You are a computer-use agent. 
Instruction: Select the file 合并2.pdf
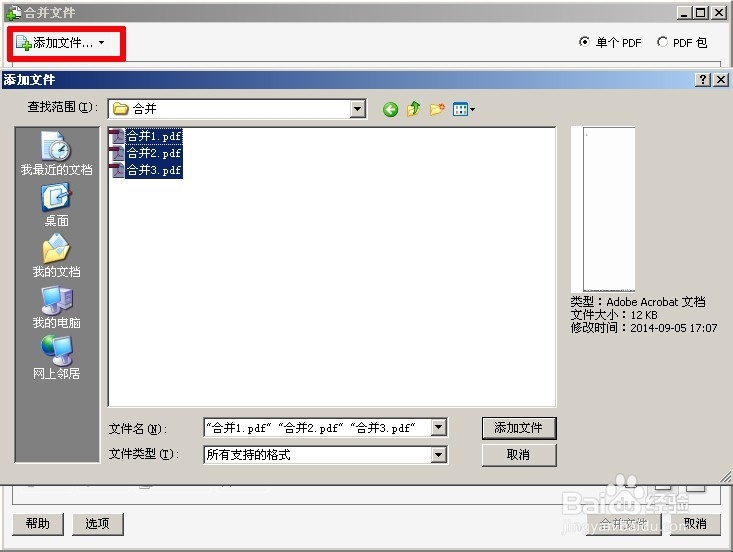145,153
